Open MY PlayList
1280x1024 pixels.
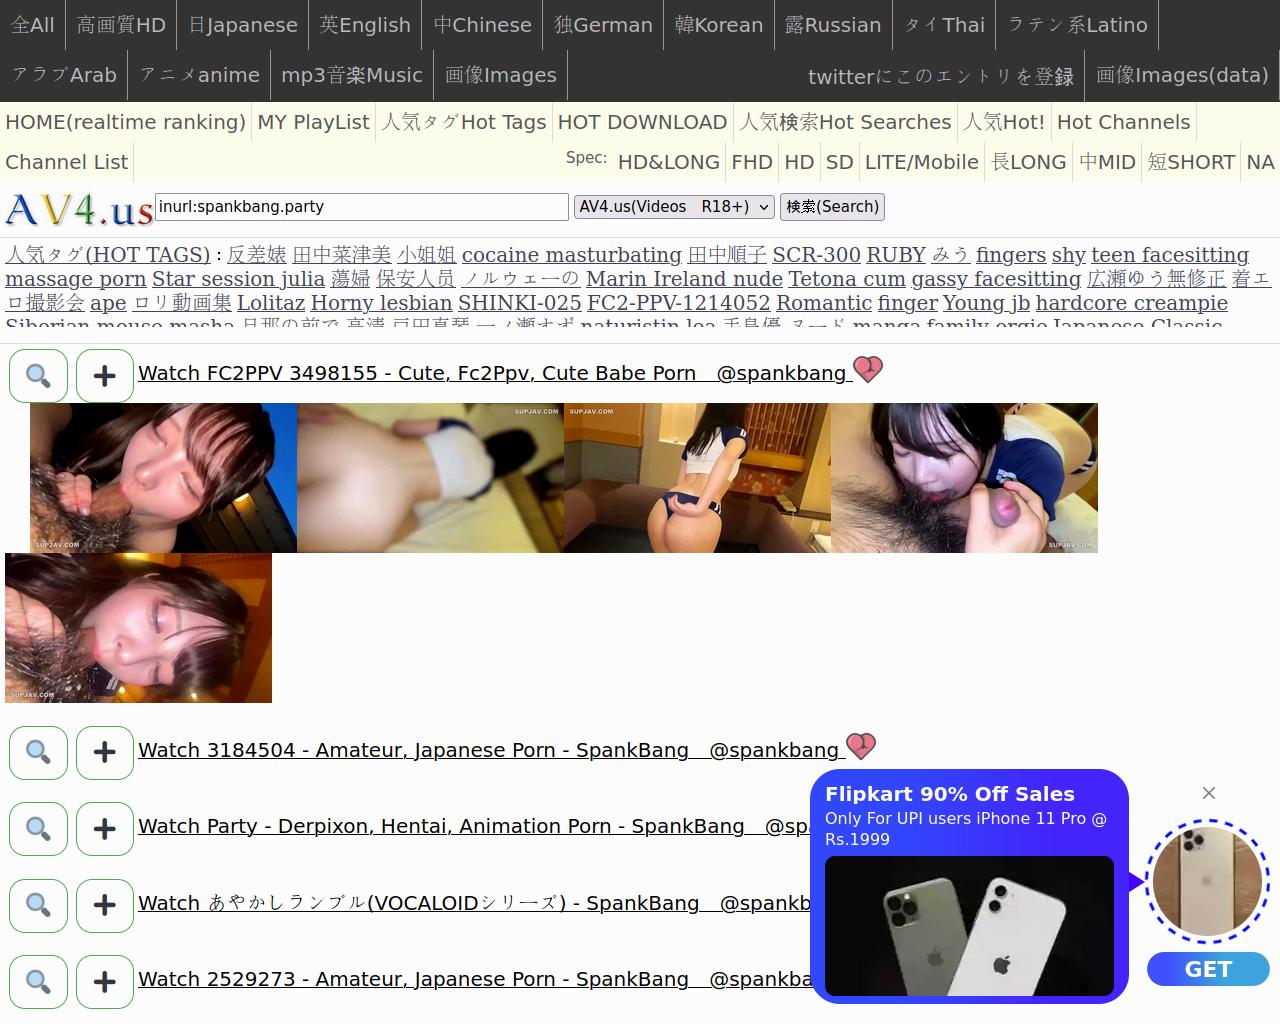pos(314,122)
